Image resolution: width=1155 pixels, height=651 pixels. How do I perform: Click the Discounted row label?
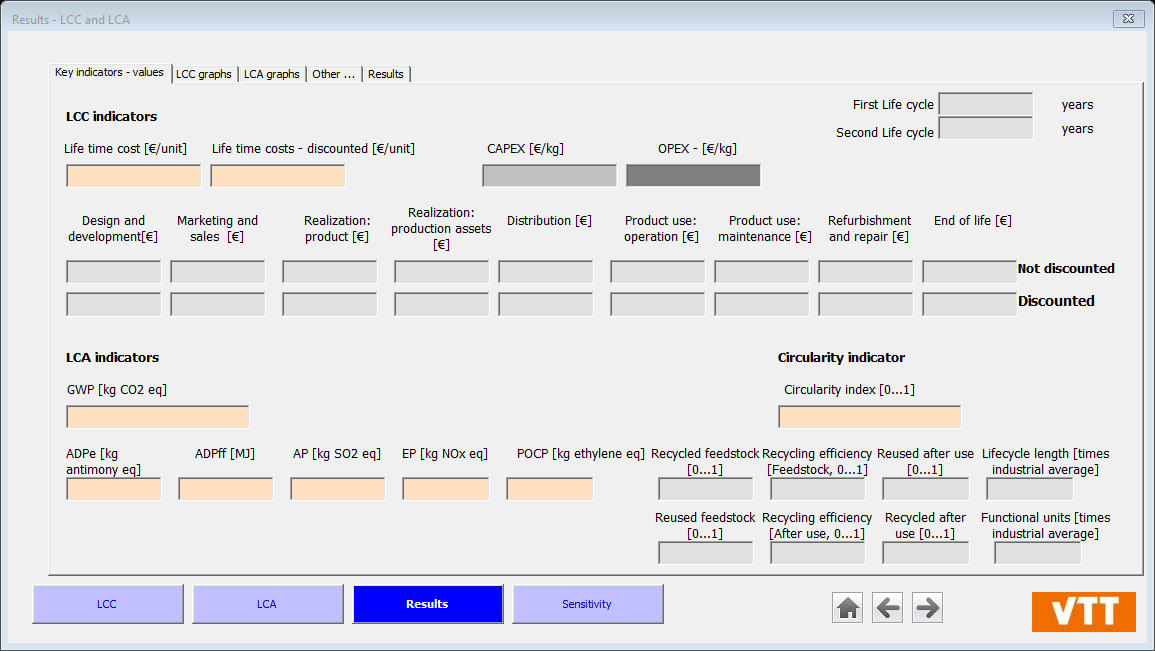(x=1056, y=301)
